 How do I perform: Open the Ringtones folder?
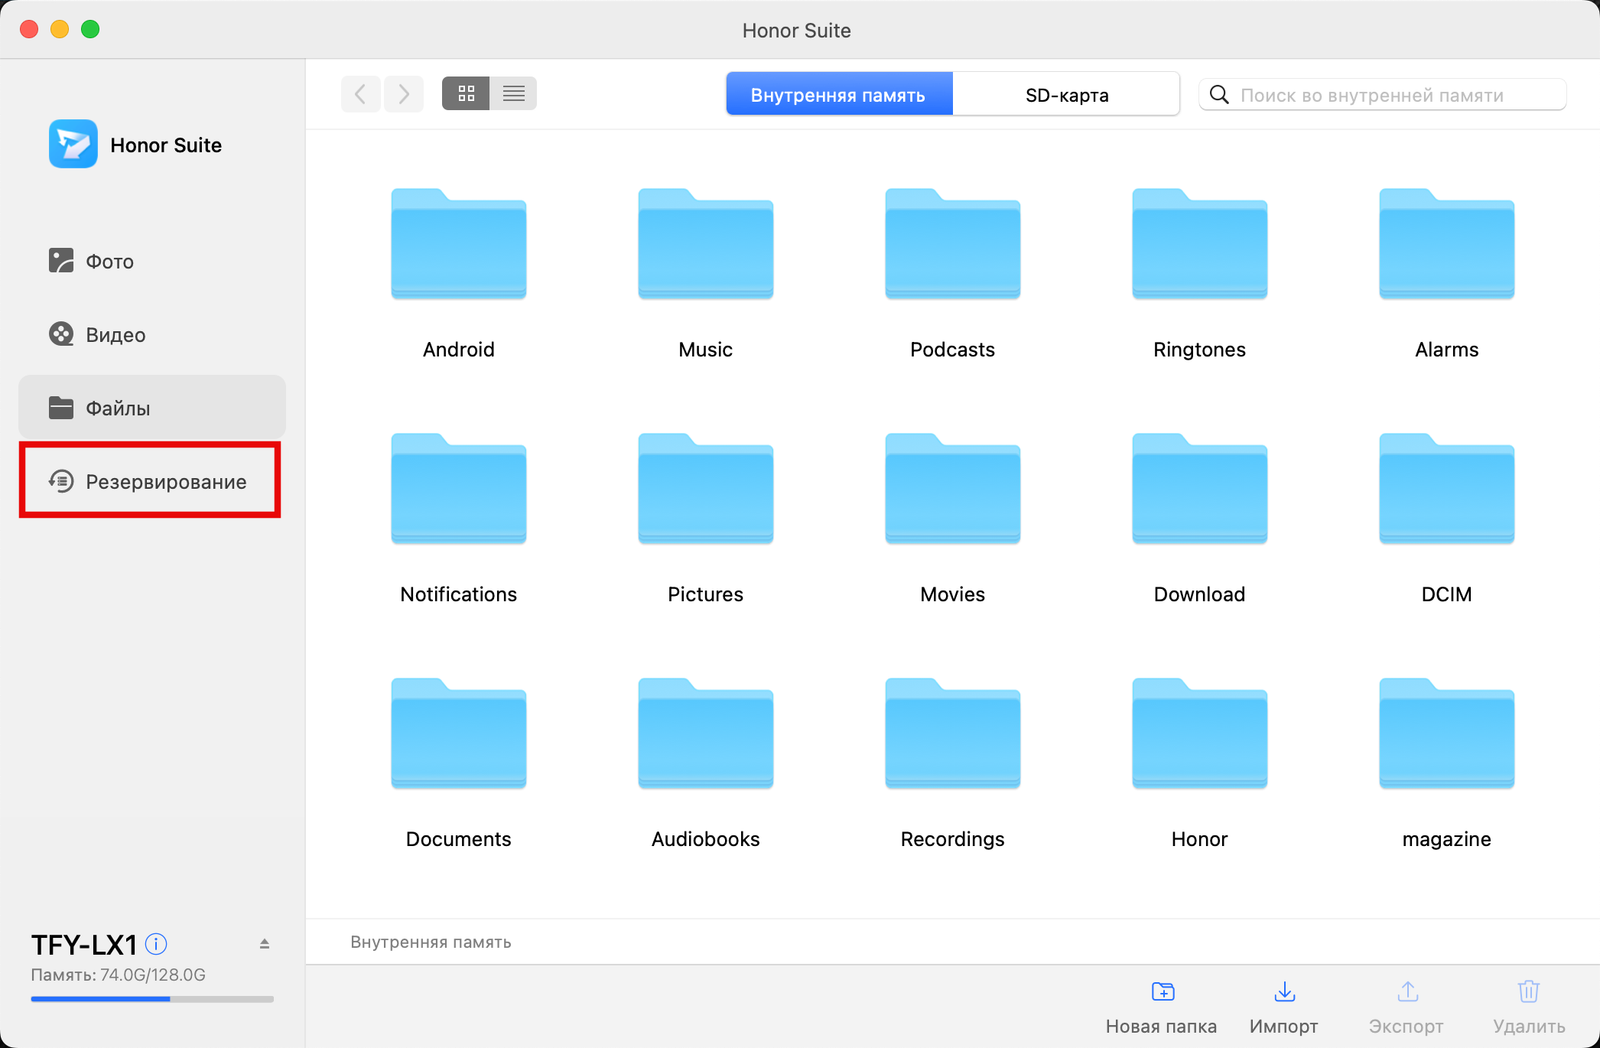(x=1199, y=244)
